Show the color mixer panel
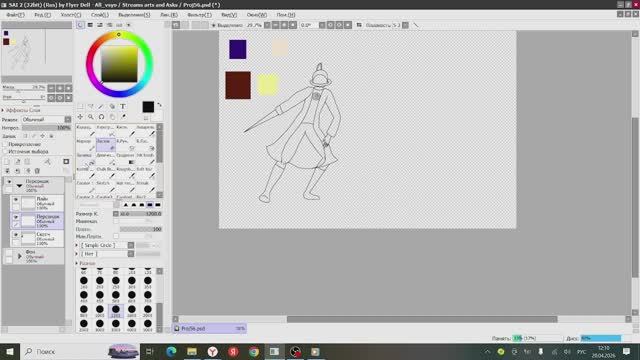The image size is (640, 360). click(109, 25)
